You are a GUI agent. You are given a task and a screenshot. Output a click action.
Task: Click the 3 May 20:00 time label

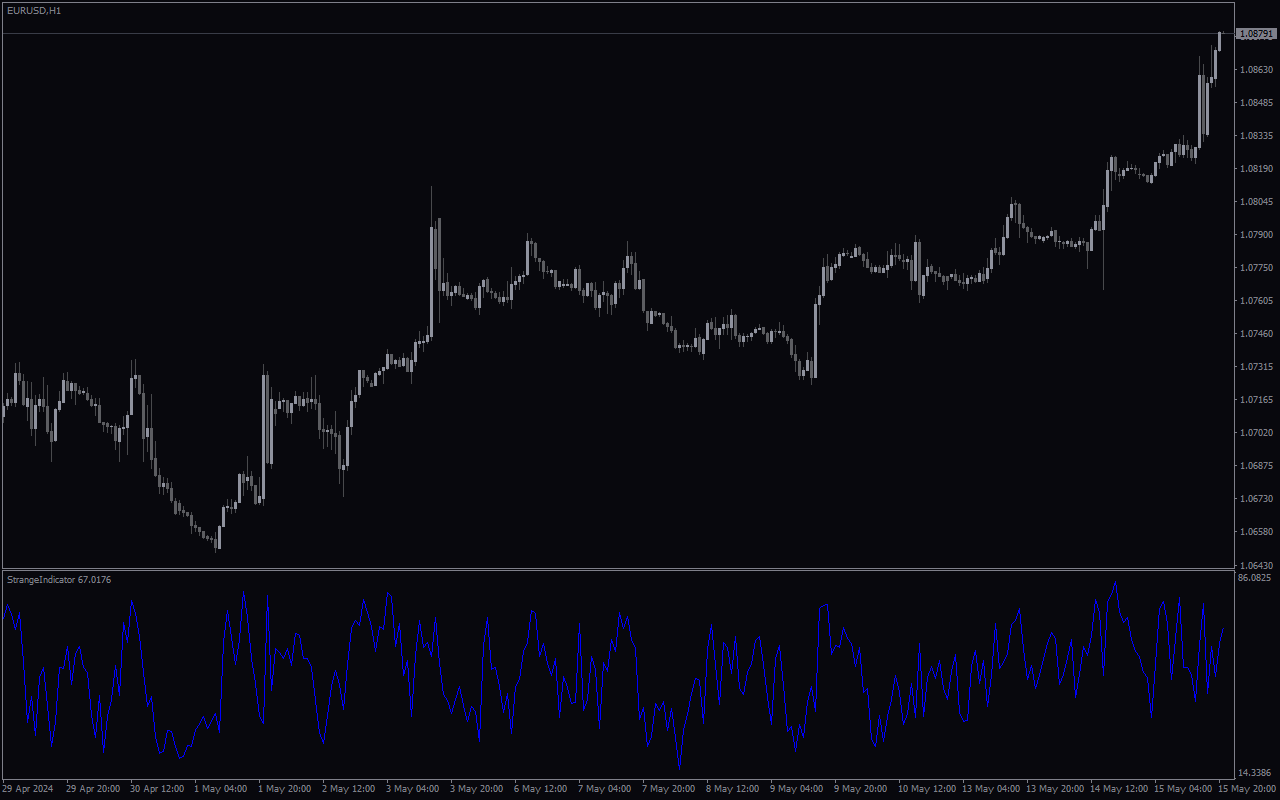476,789
